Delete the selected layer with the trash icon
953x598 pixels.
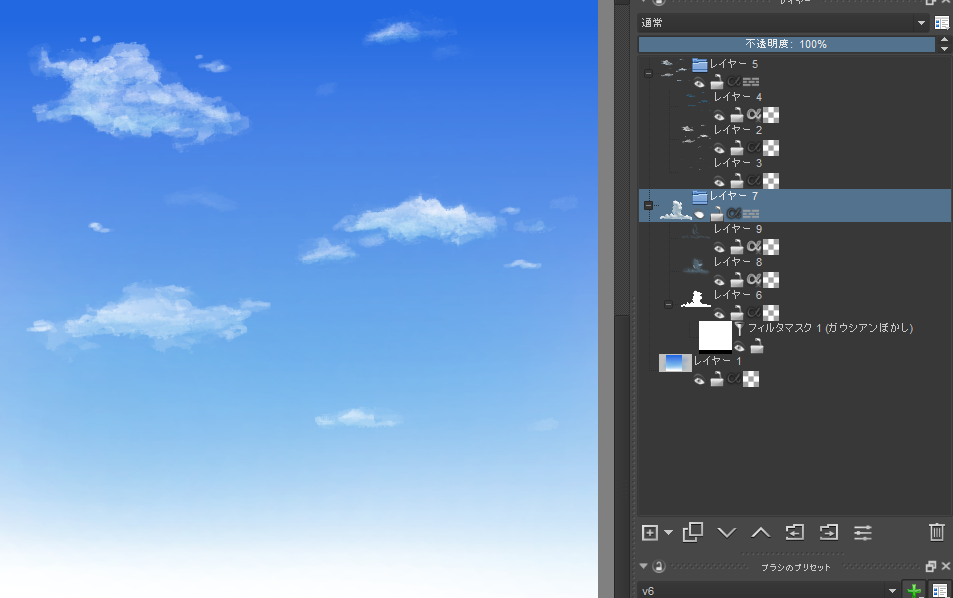click(x=936, y=533)
